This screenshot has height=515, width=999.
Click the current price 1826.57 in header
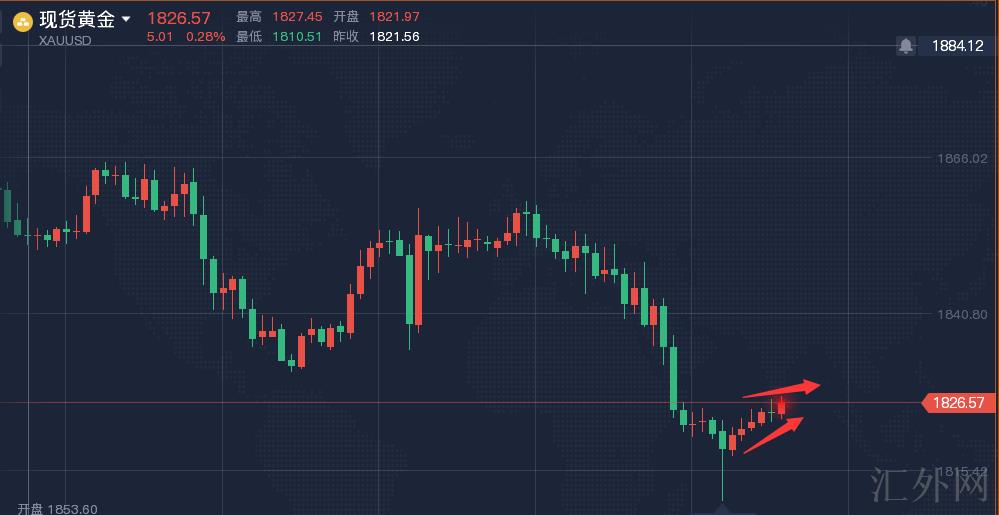tap(179, 18)
